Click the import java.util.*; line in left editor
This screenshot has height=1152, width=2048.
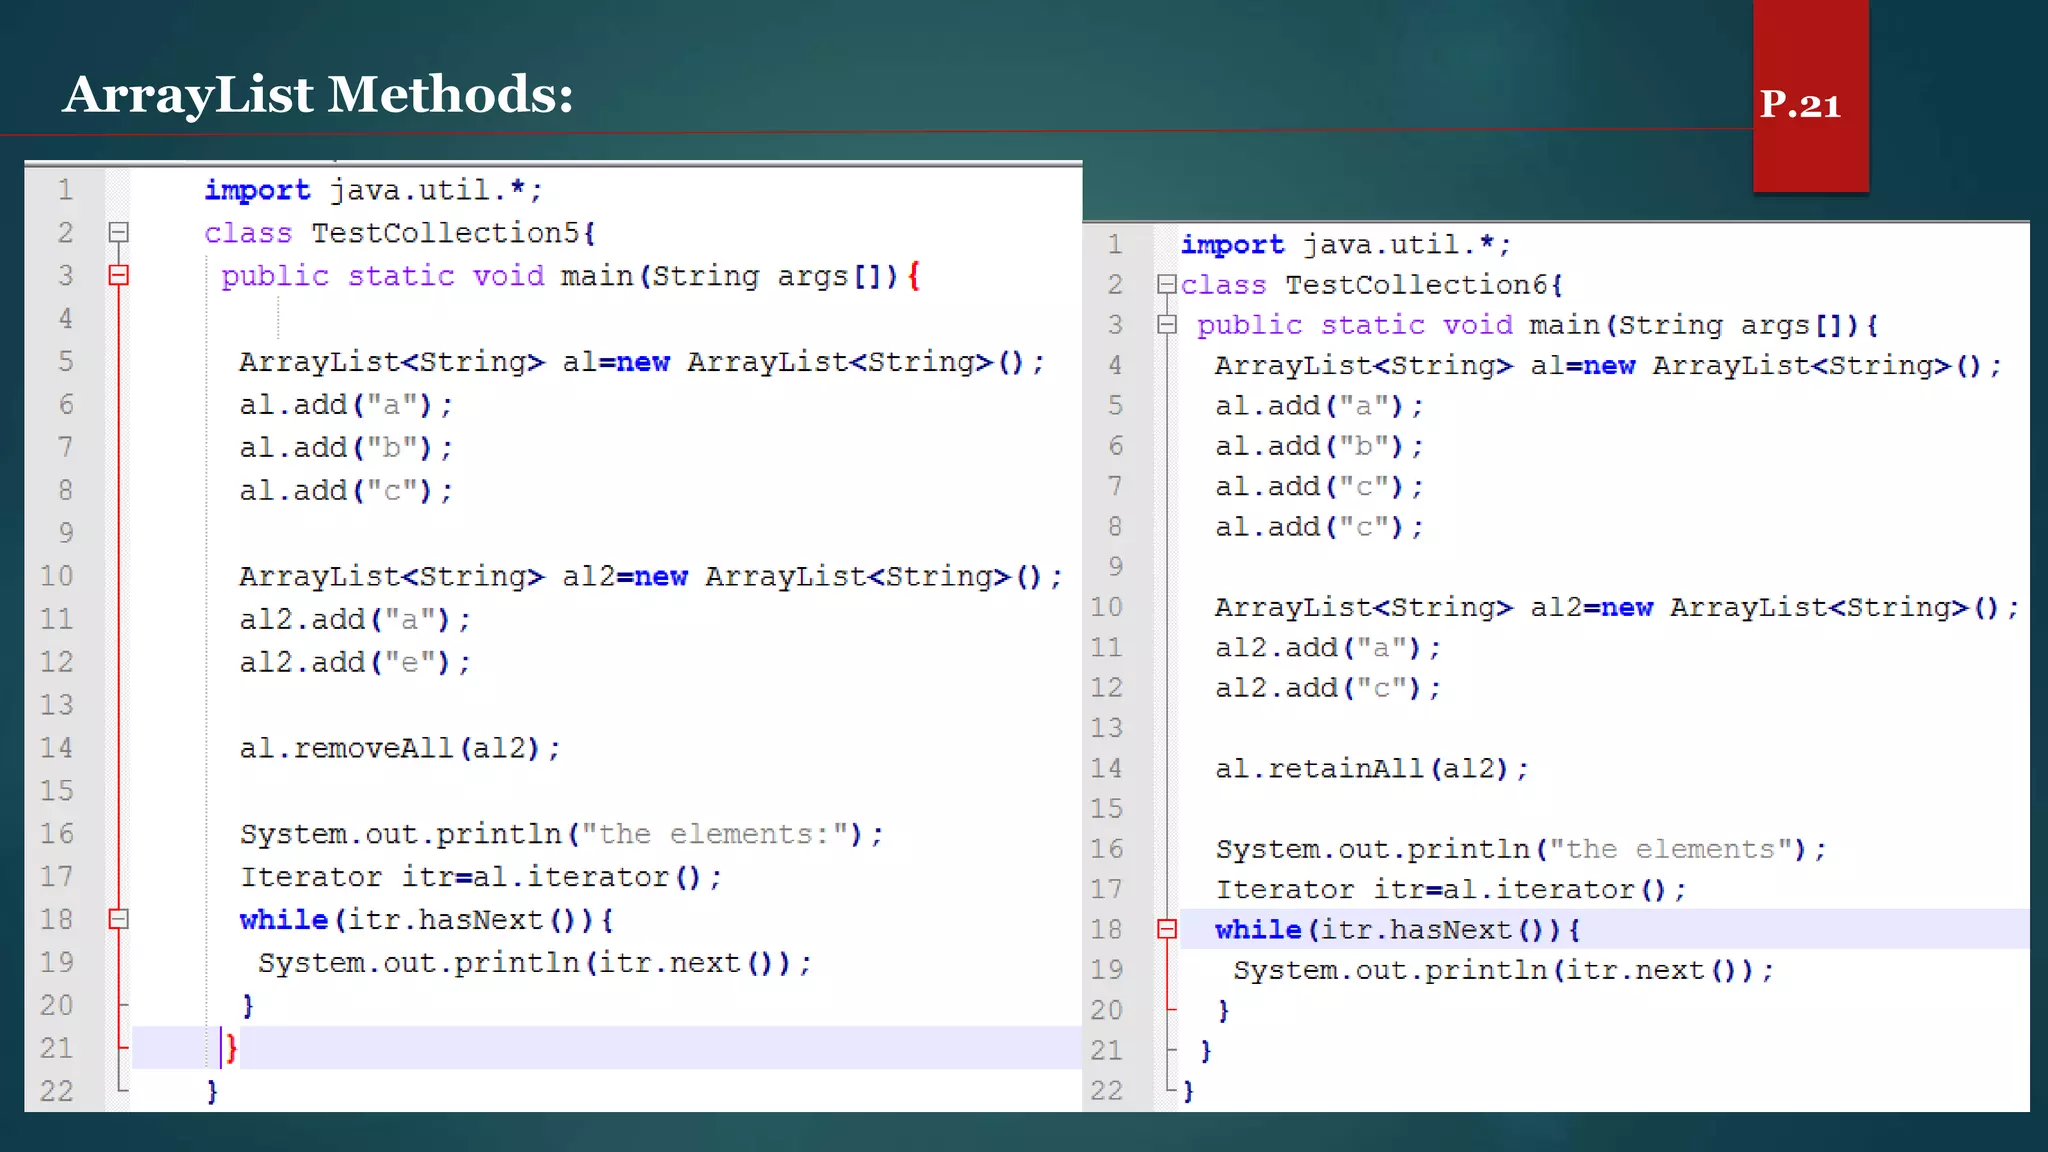pyautogui.click(x=374, y=190)
